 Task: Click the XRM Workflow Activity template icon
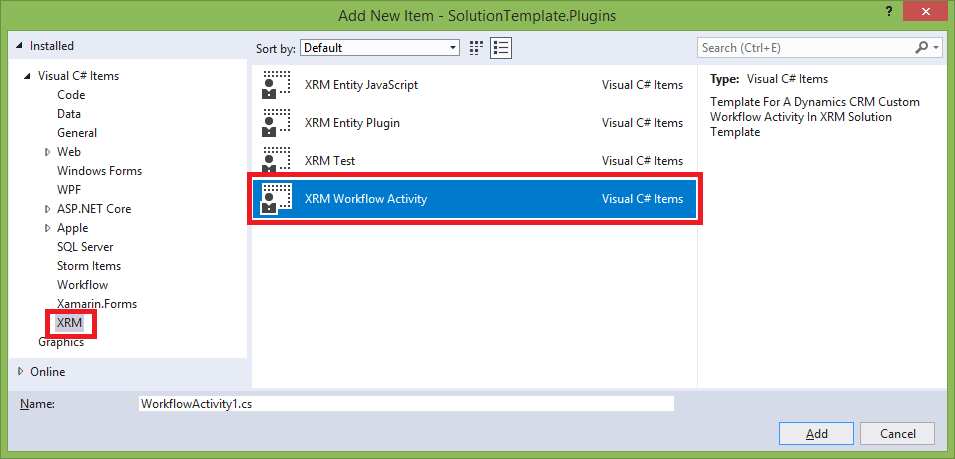click(x=275, y=199)
